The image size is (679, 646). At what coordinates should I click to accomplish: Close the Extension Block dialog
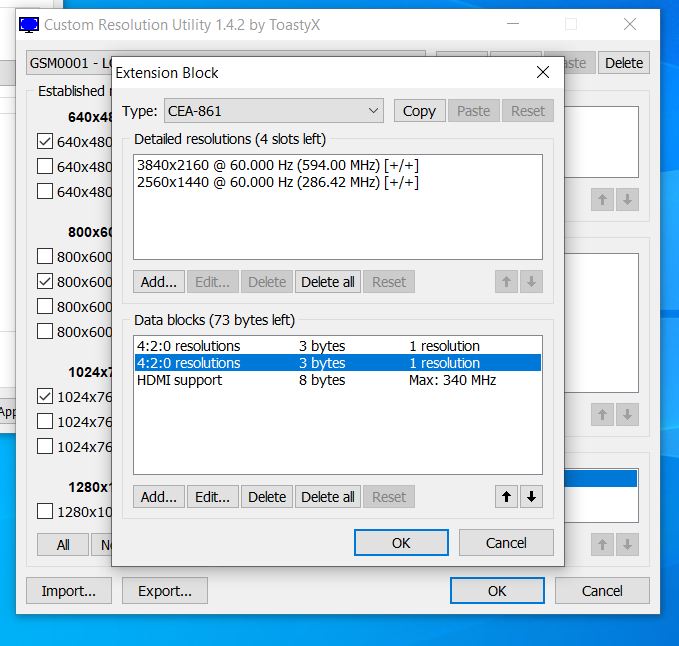[542, 72]
